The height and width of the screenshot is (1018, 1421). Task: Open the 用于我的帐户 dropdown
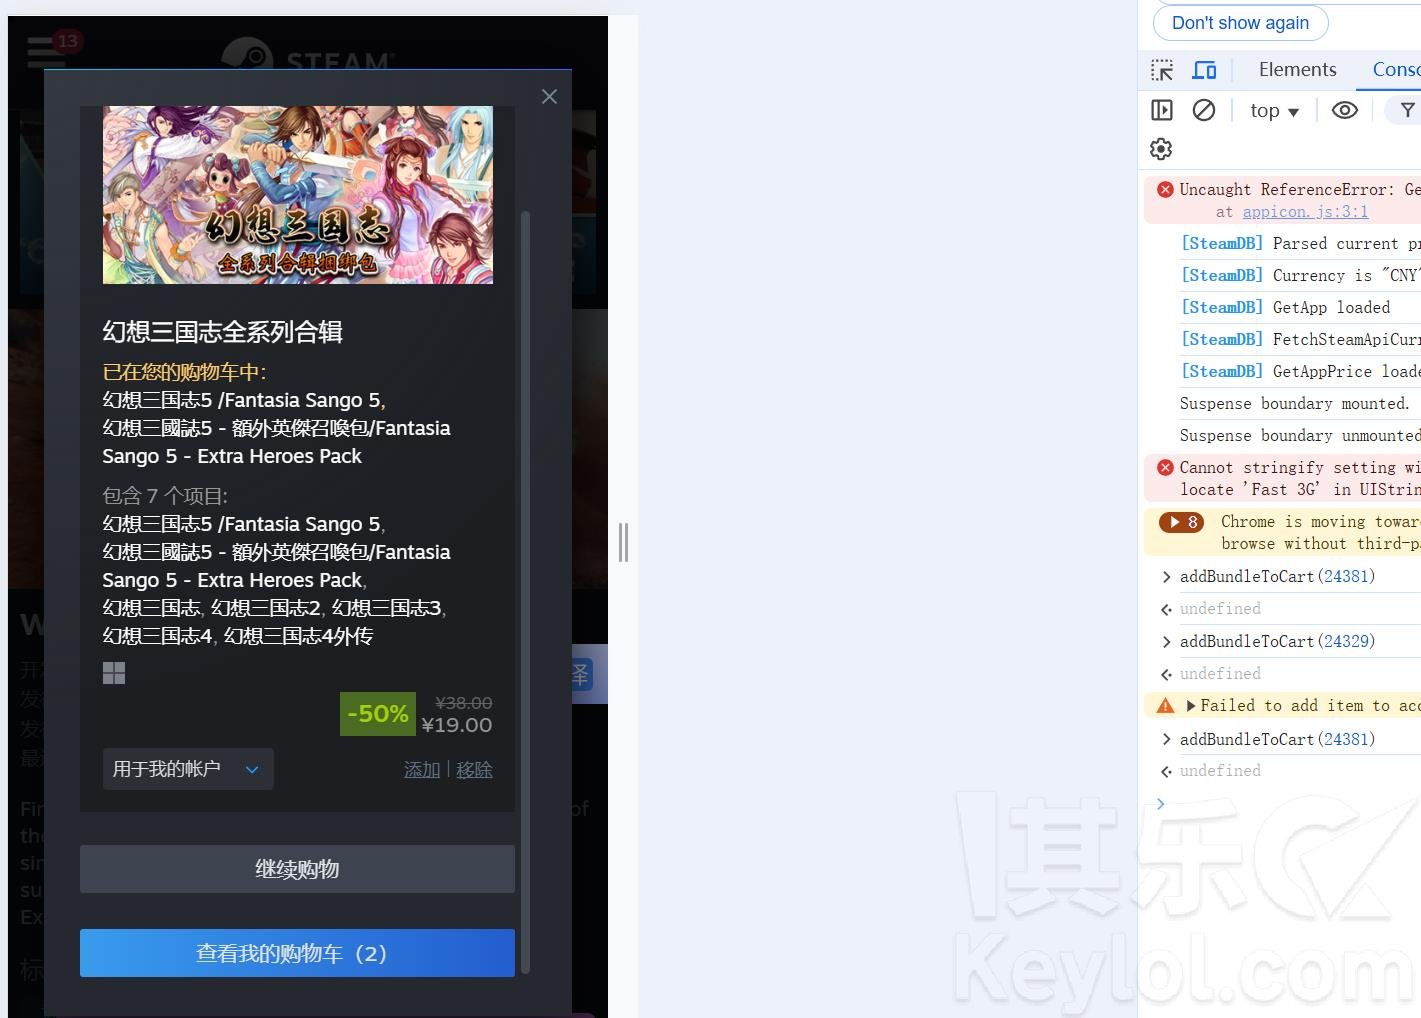[x=188, y=769]
